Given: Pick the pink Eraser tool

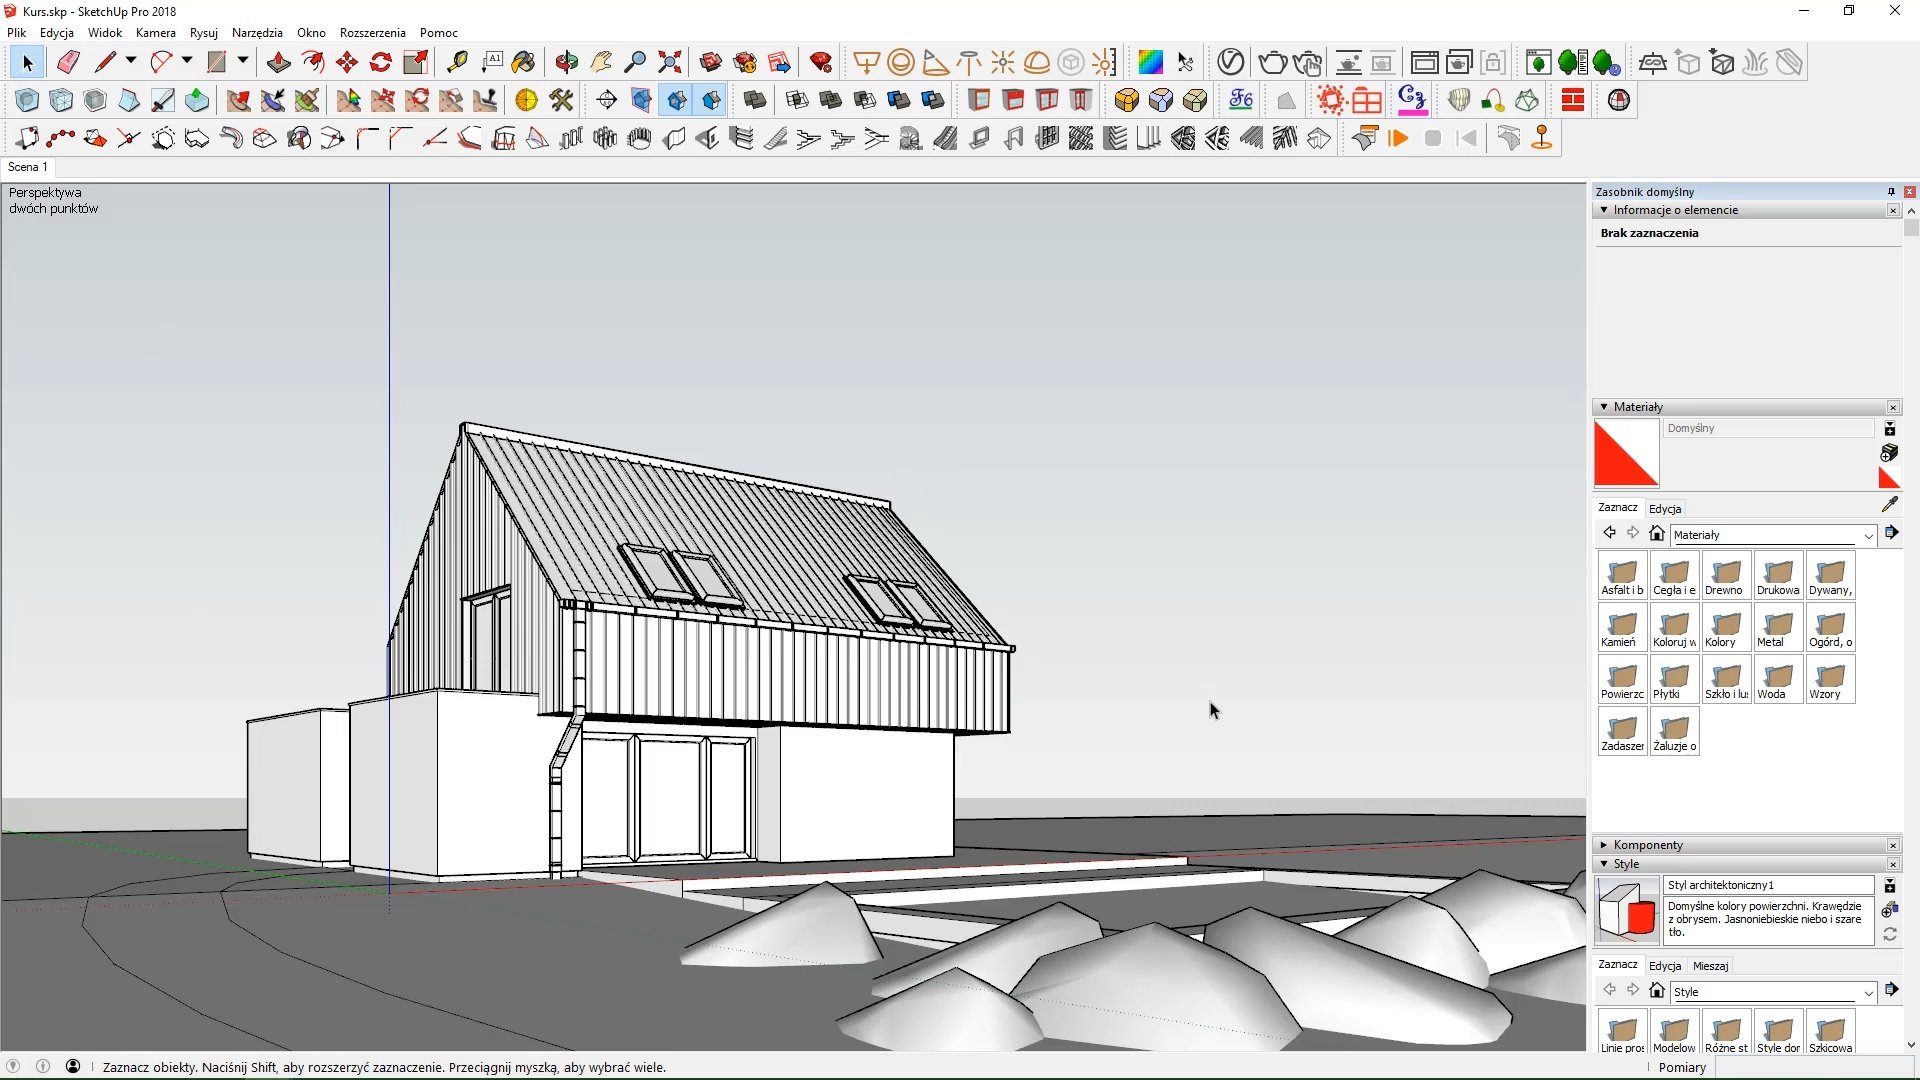Looking at the screenshot, I should click(x=68, y=63).
